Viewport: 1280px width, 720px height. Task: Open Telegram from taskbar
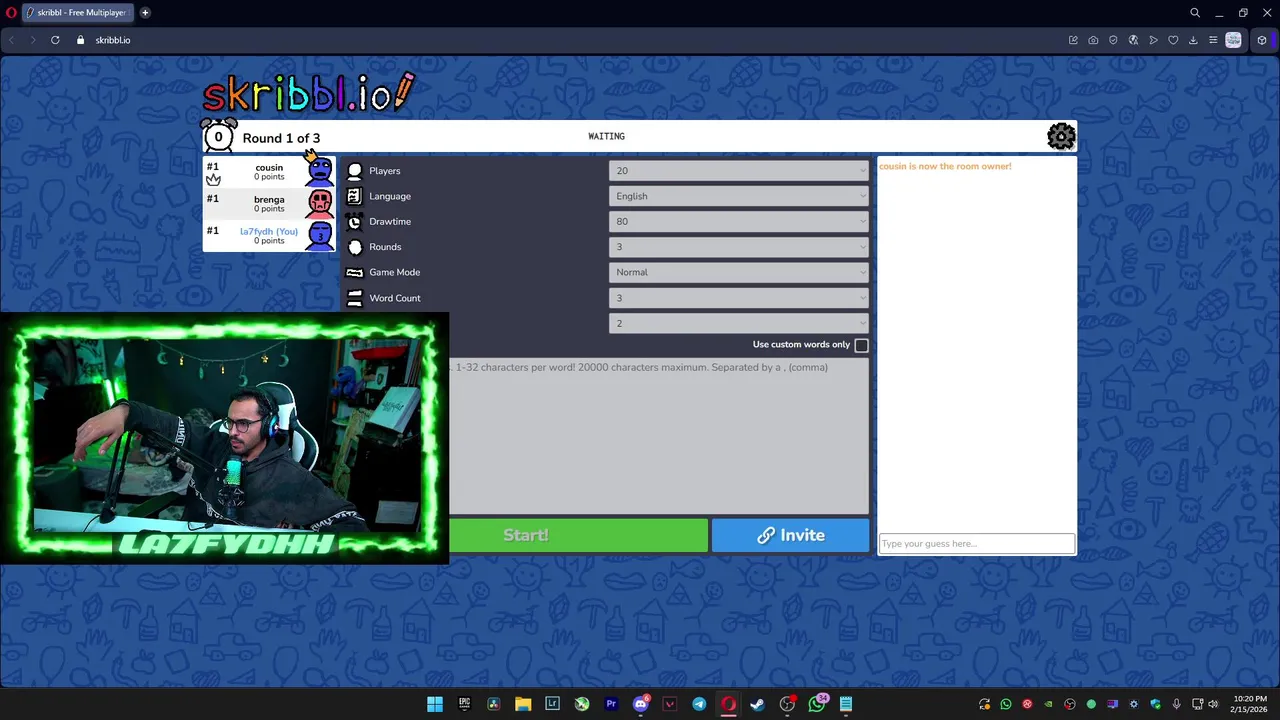(699, 704)
